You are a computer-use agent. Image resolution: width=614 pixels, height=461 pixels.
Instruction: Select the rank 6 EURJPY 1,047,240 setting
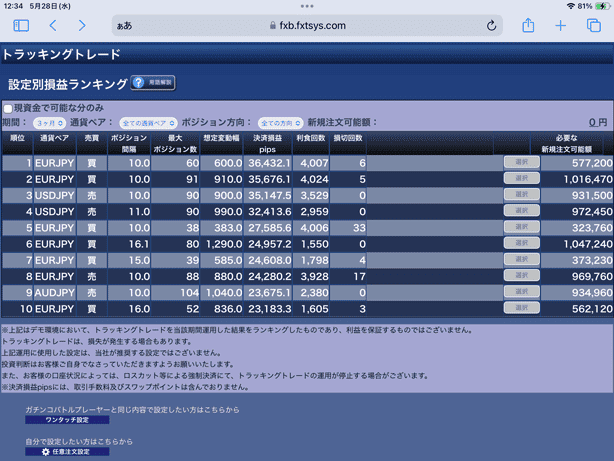pyautogui.click(x=522, y=243)
